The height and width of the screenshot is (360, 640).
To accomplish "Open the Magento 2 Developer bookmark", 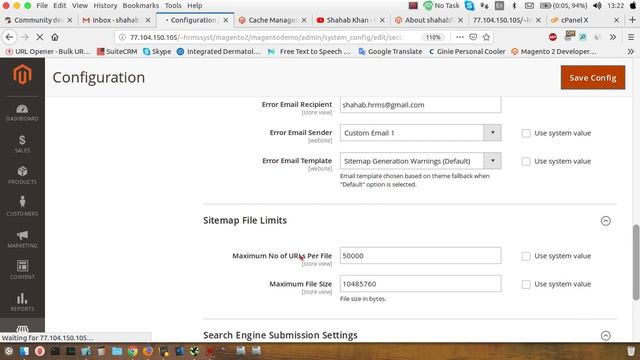I will (x=554, y=51).
